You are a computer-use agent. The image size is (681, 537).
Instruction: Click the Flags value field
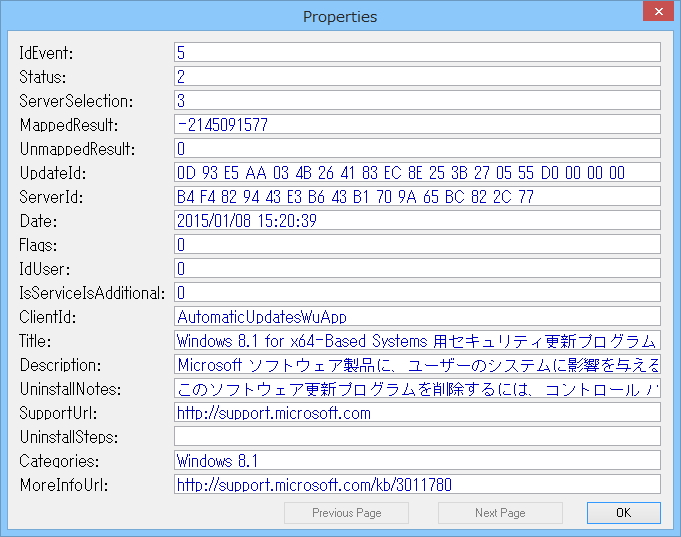pos(417,245)
